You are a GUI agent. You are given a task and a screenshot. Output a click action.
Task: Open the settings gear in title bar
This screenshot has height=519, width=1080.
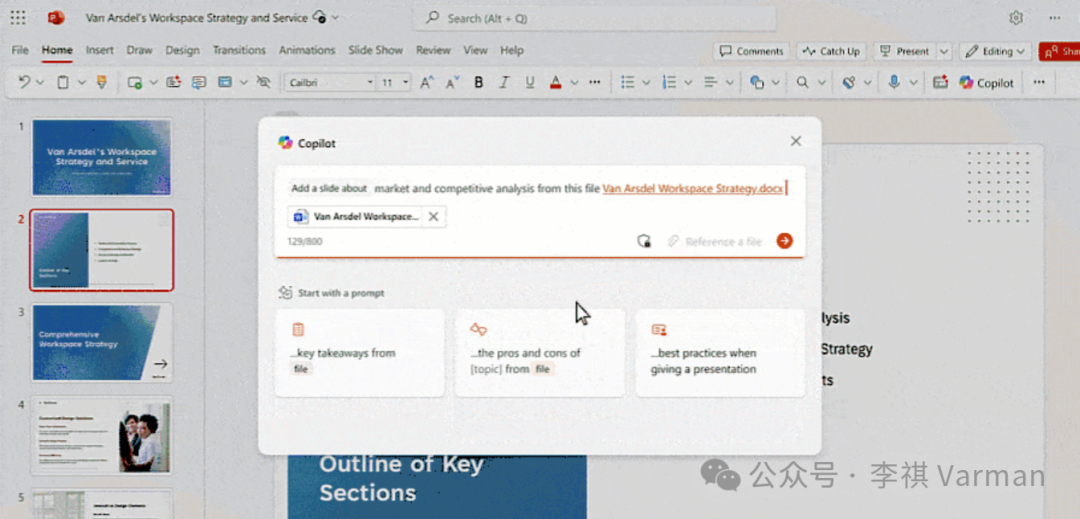1016,19
